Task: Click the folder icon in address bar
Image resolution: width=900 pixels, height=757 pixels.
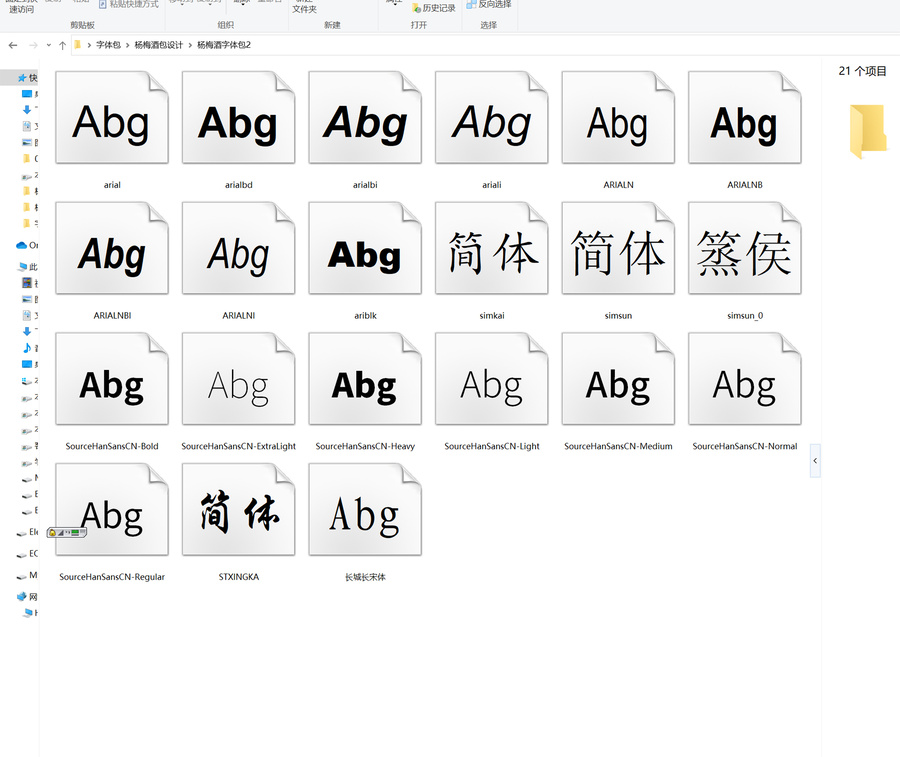Action: pyautogui.click(x=77, y=45)
